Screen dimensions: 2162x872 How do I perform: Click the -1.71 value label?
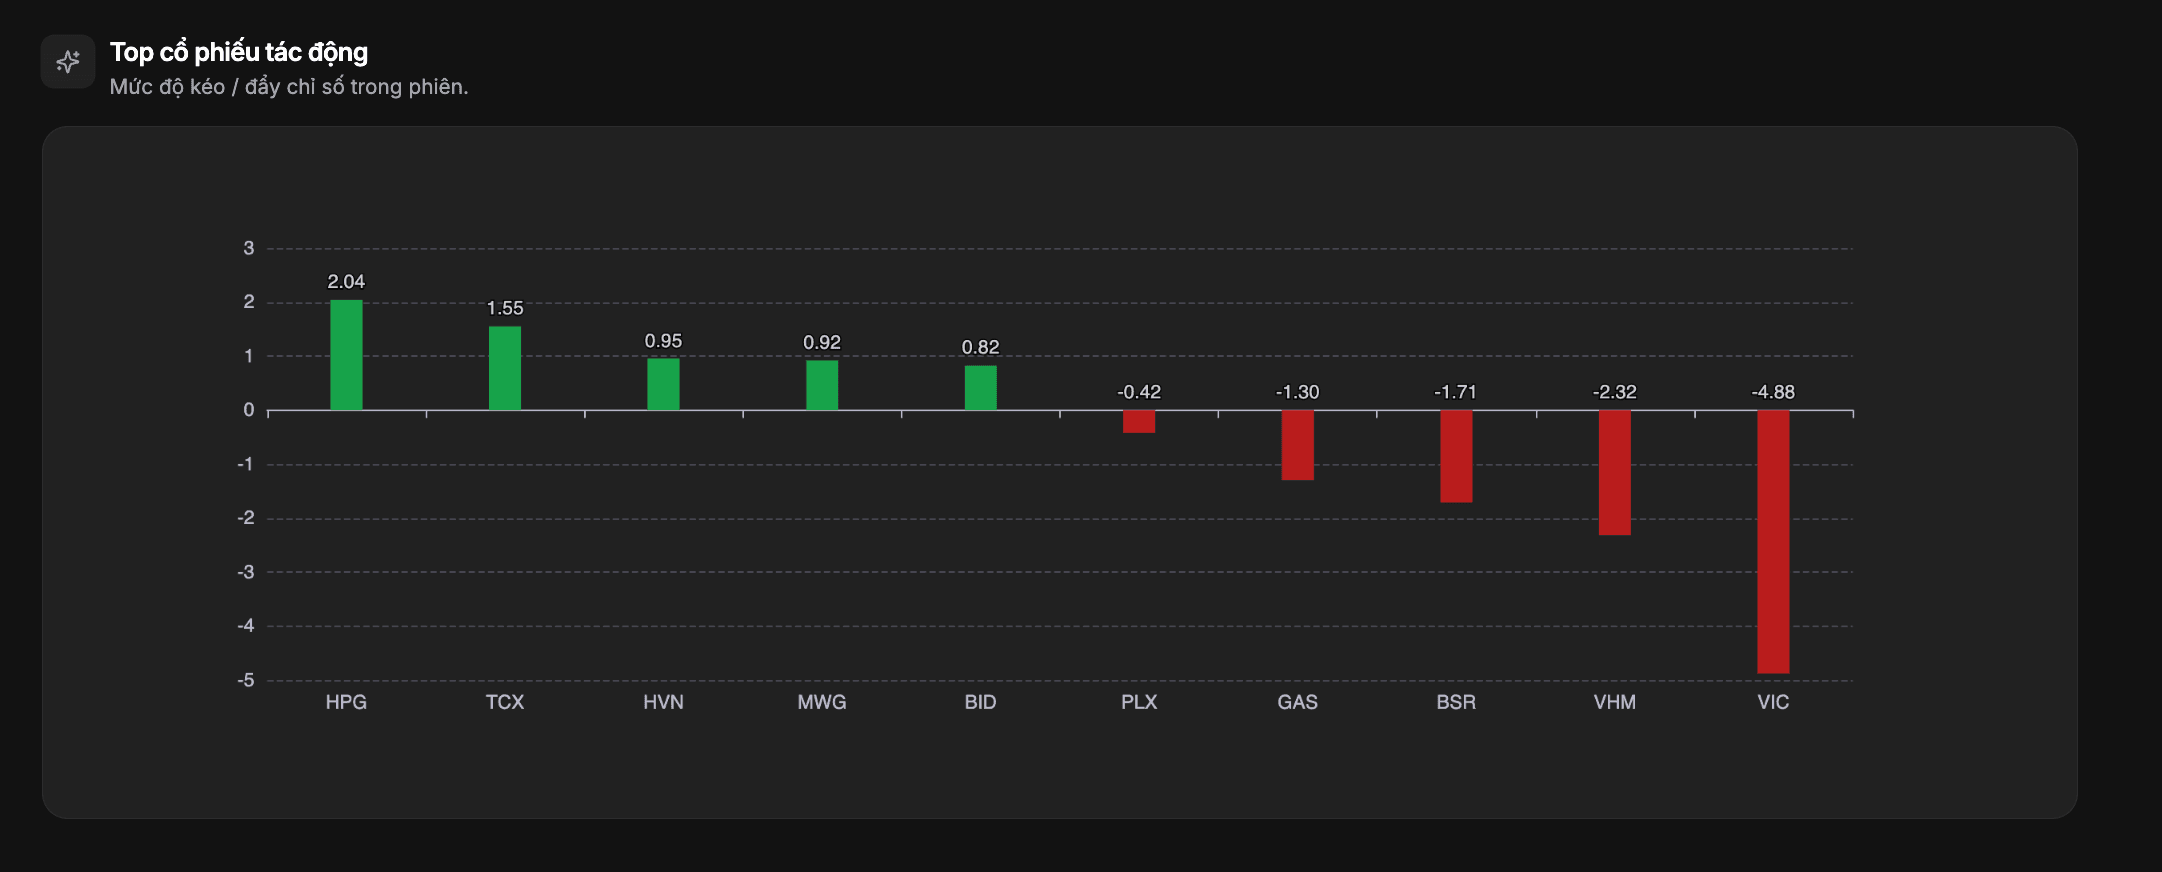click(1456, 392)
